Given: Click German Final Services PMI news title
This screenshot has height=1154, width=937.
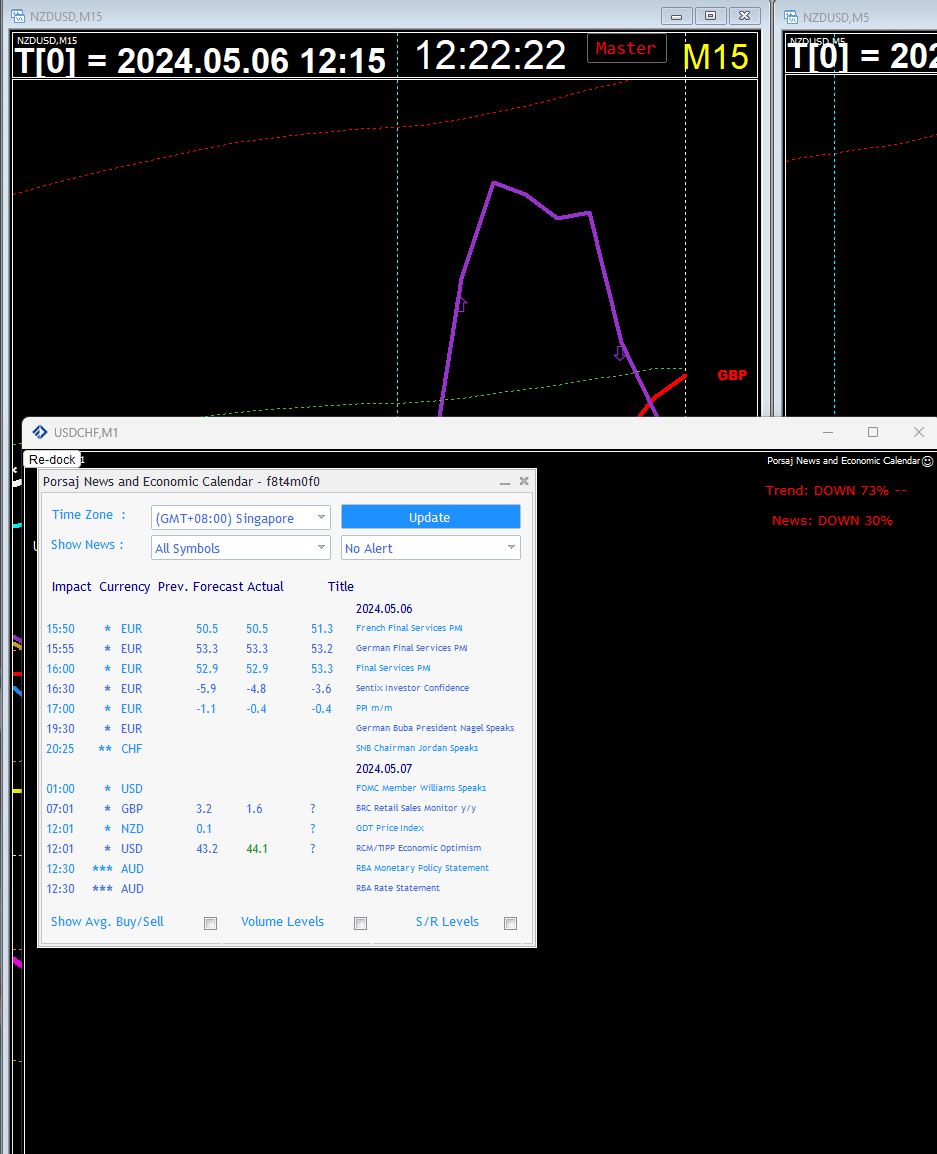Looking at the screenshot, I should point(411,648).
